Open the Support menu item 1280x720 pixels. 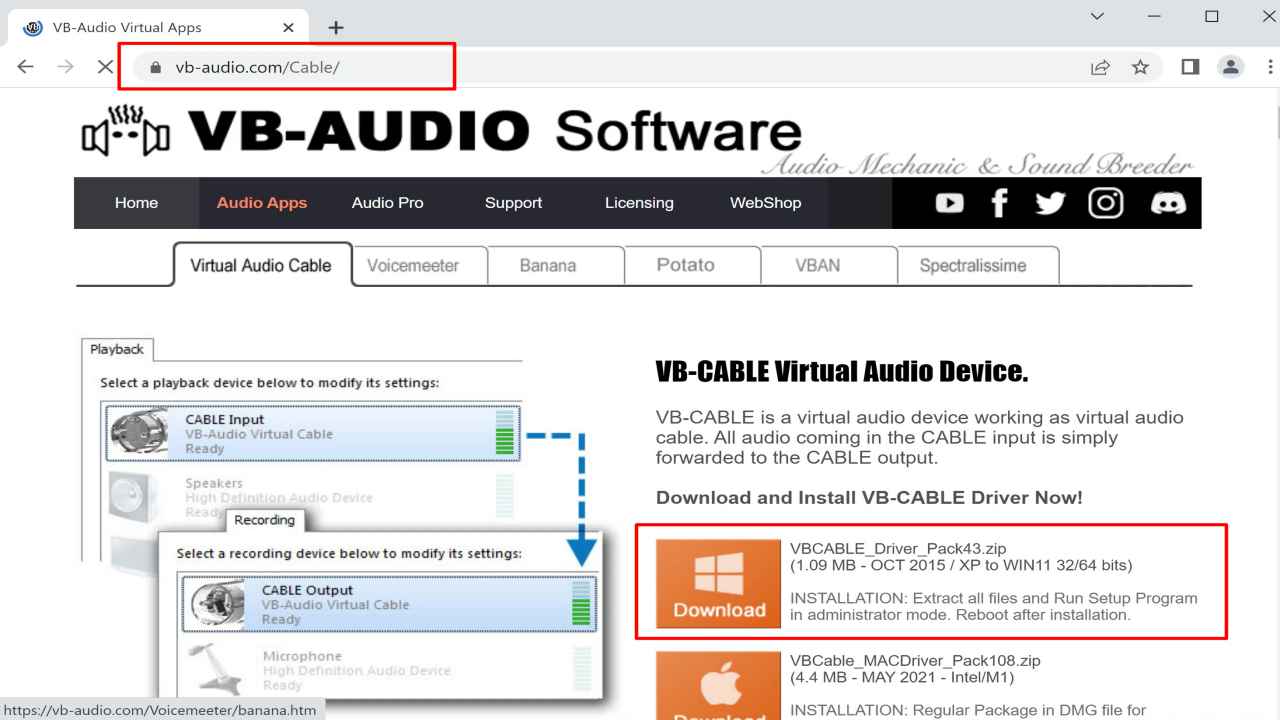[513, 203]
